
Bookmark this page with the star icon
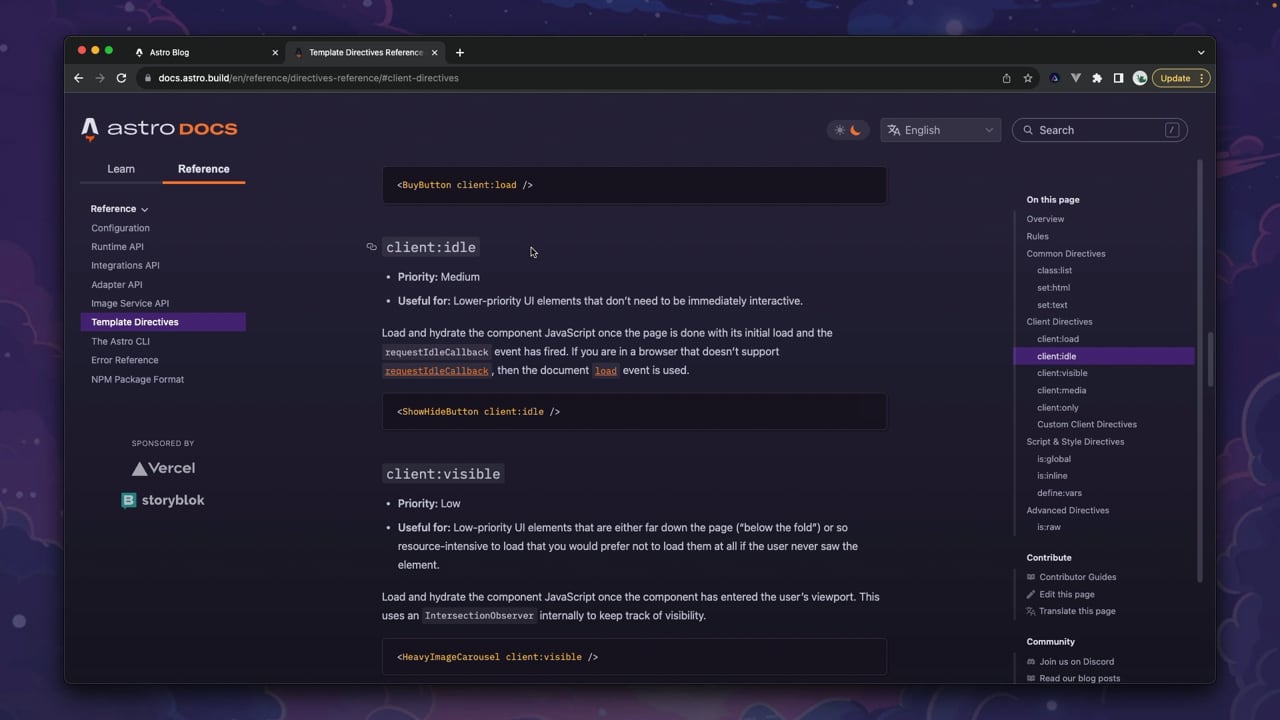point(1027,78)
